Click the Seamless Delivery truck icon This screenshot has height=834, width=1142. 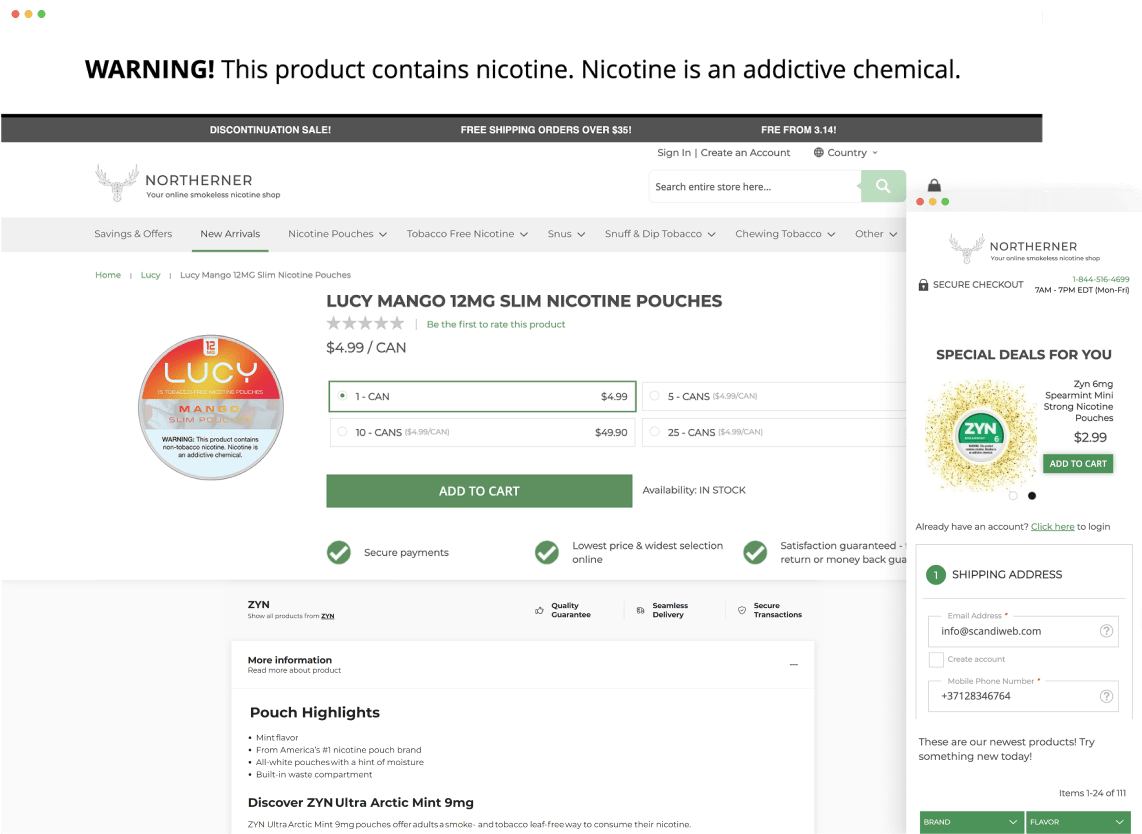[640, 610]
